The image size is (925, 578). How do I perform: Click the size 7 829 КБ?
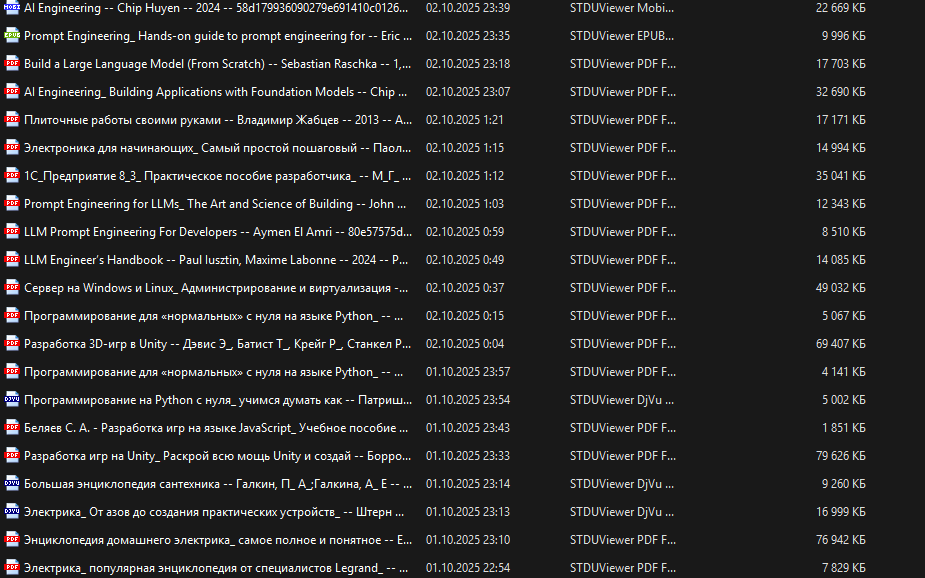[844, 568]
